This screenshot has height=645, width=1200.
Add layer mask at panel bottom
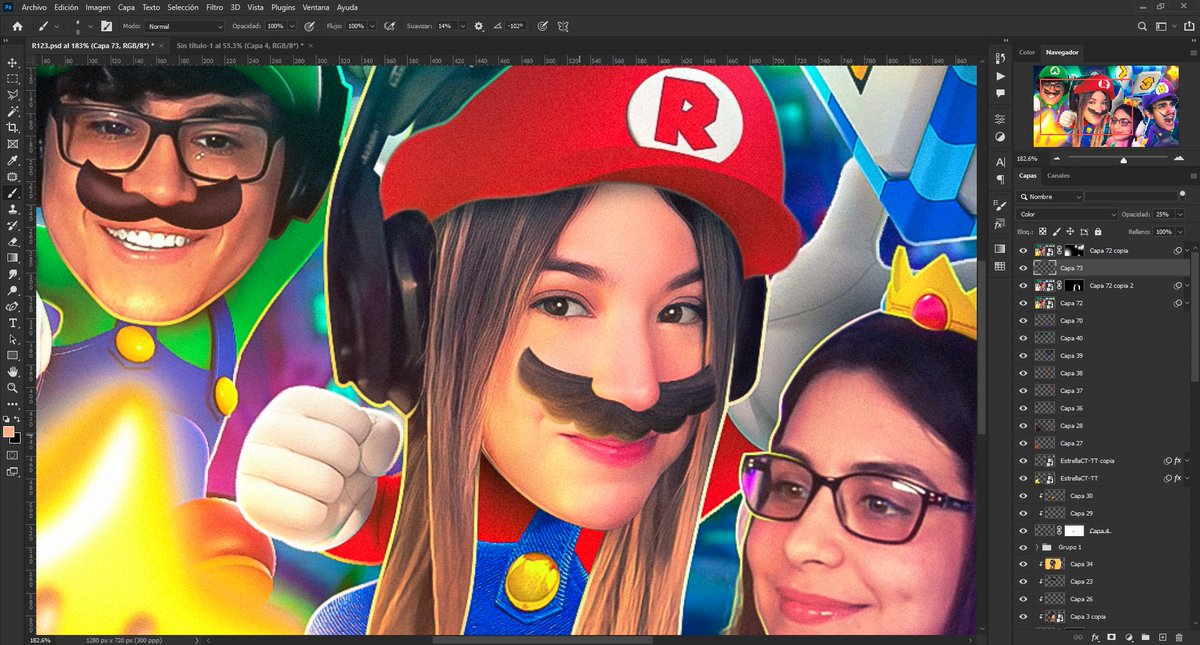(1112, 637)
